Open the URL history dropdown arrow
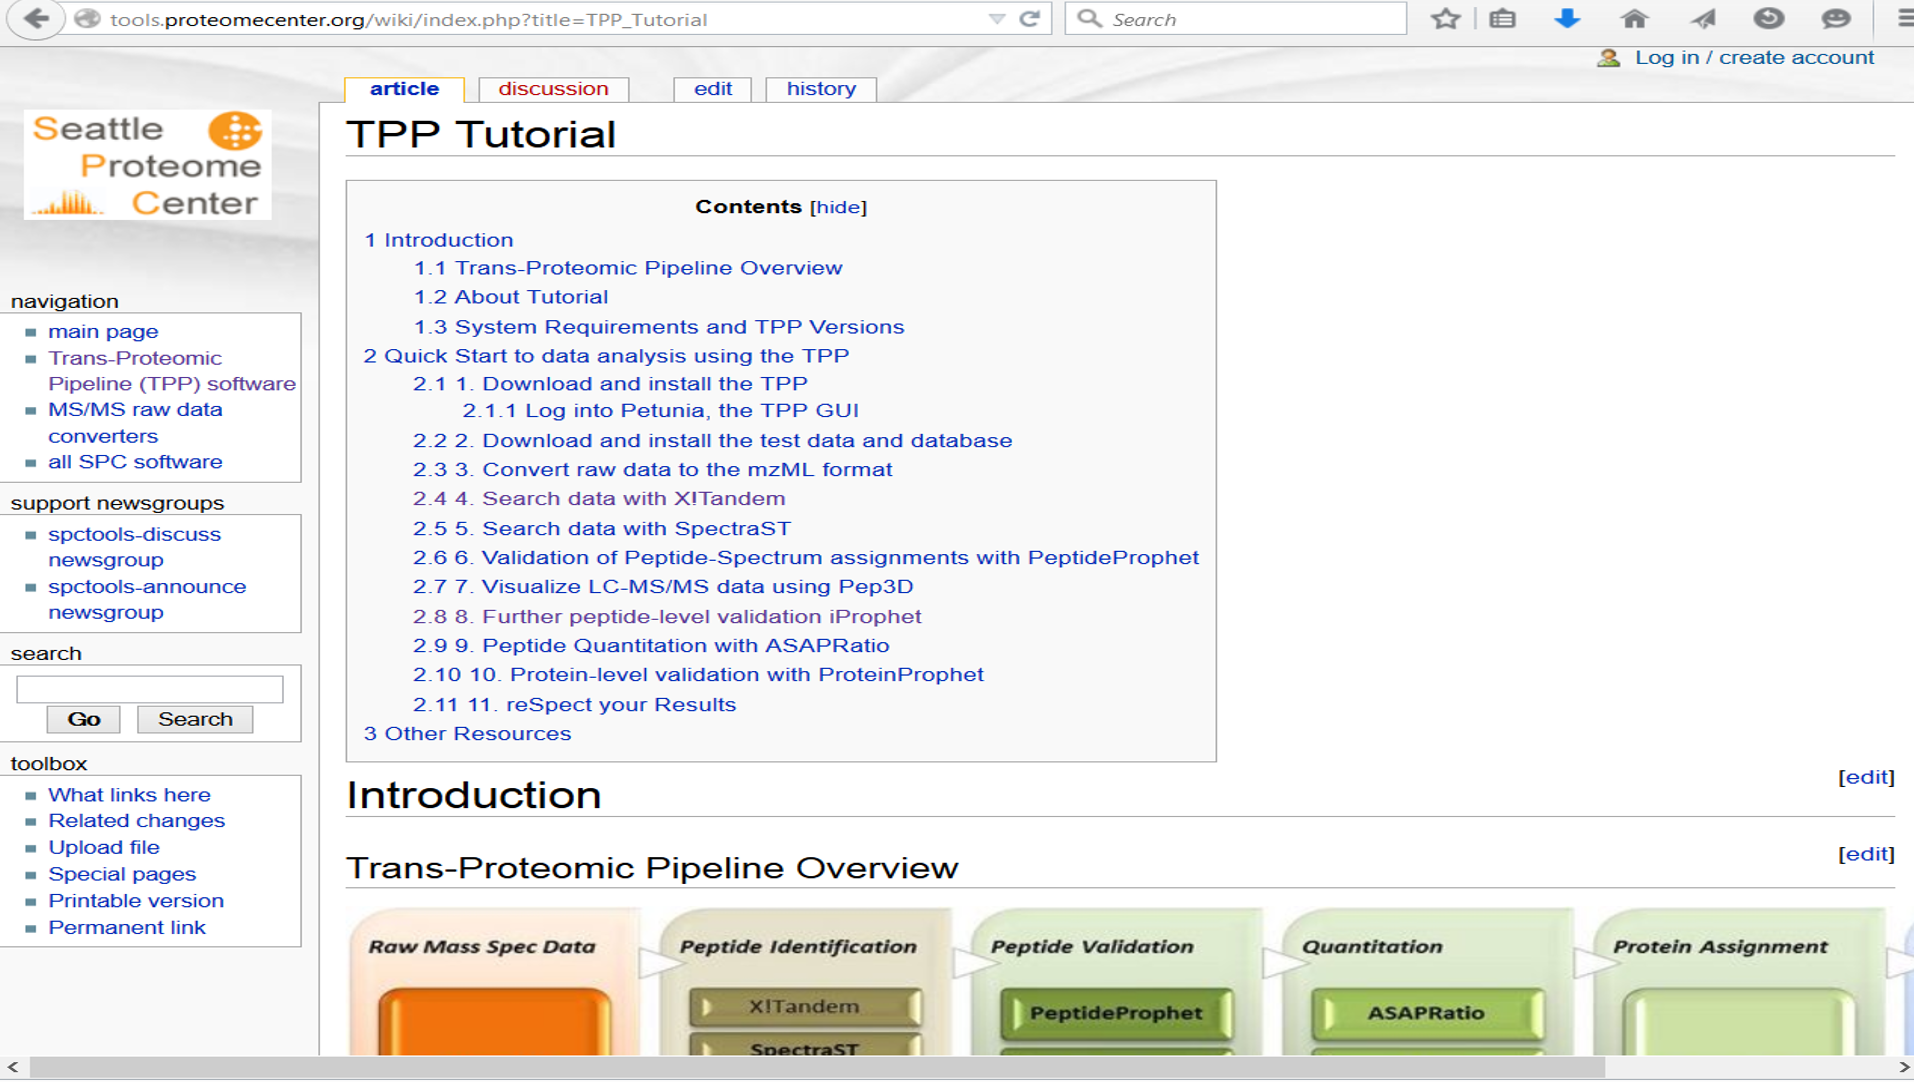1914x1082 pixels. [996, 19]
